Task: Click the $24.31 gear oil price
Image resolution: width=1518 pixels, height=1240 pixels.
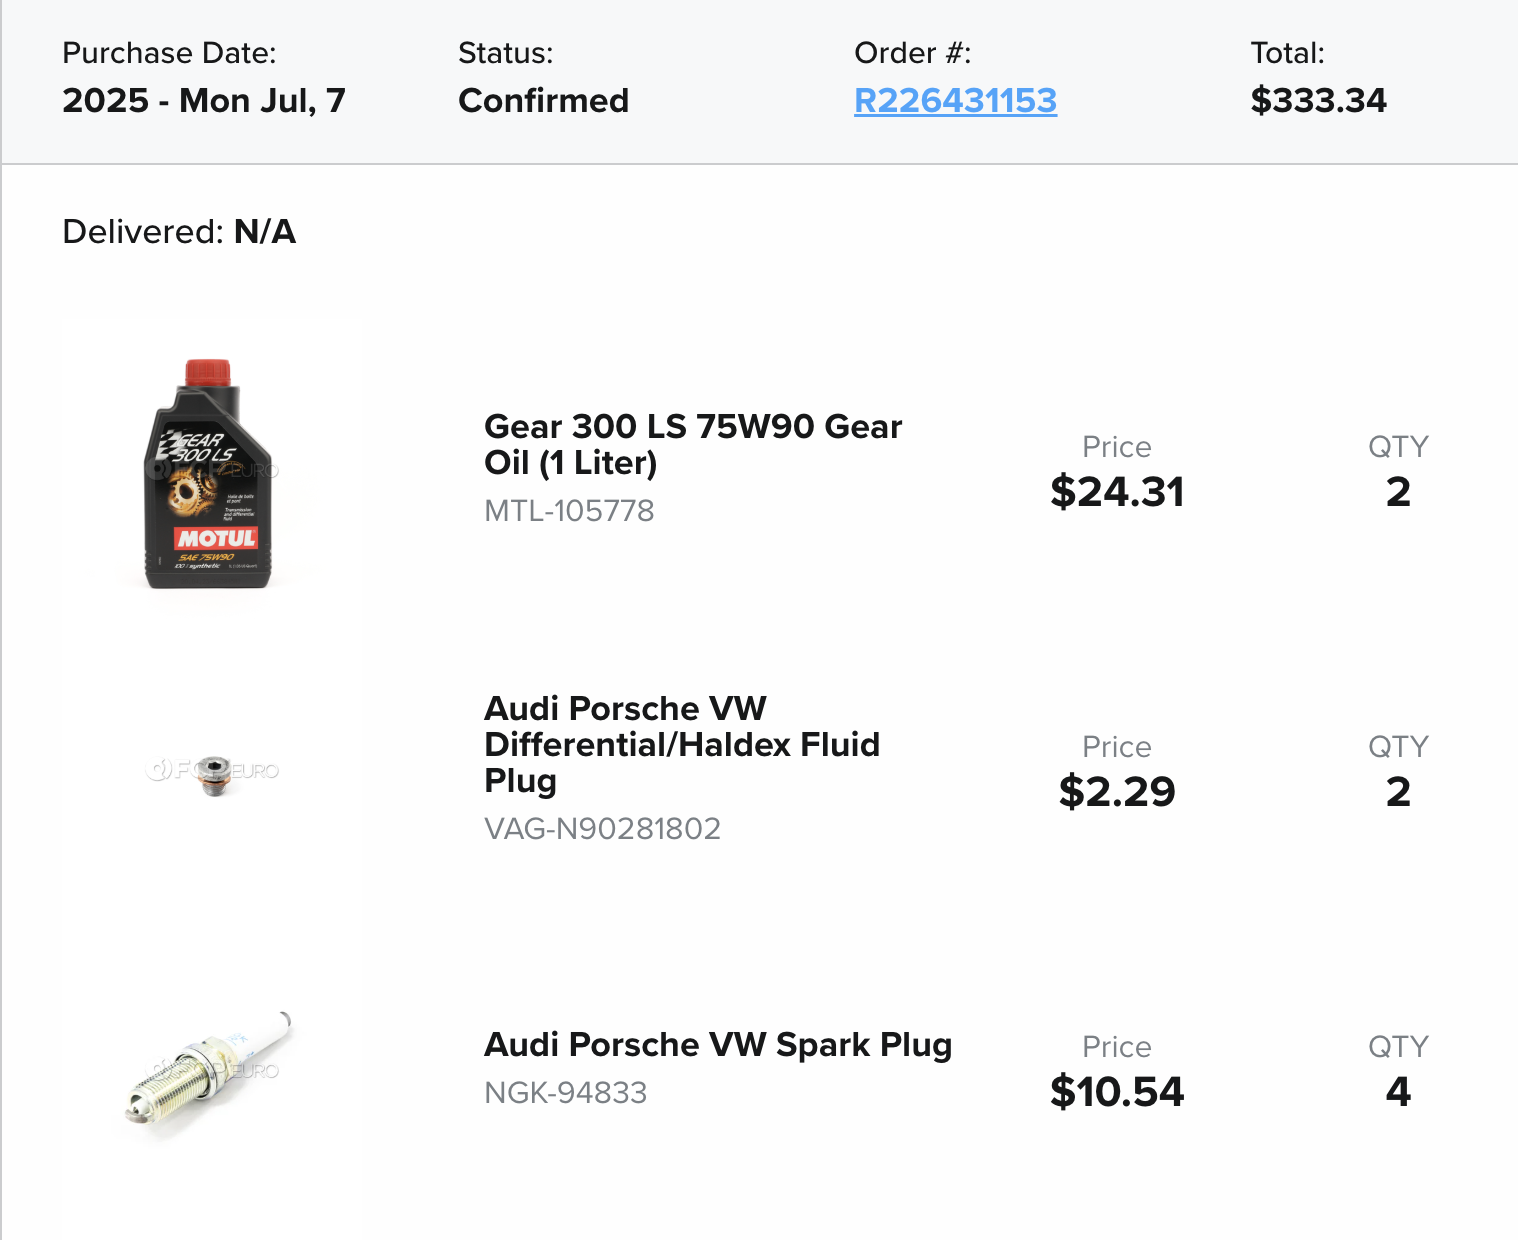Action: 1117,492
